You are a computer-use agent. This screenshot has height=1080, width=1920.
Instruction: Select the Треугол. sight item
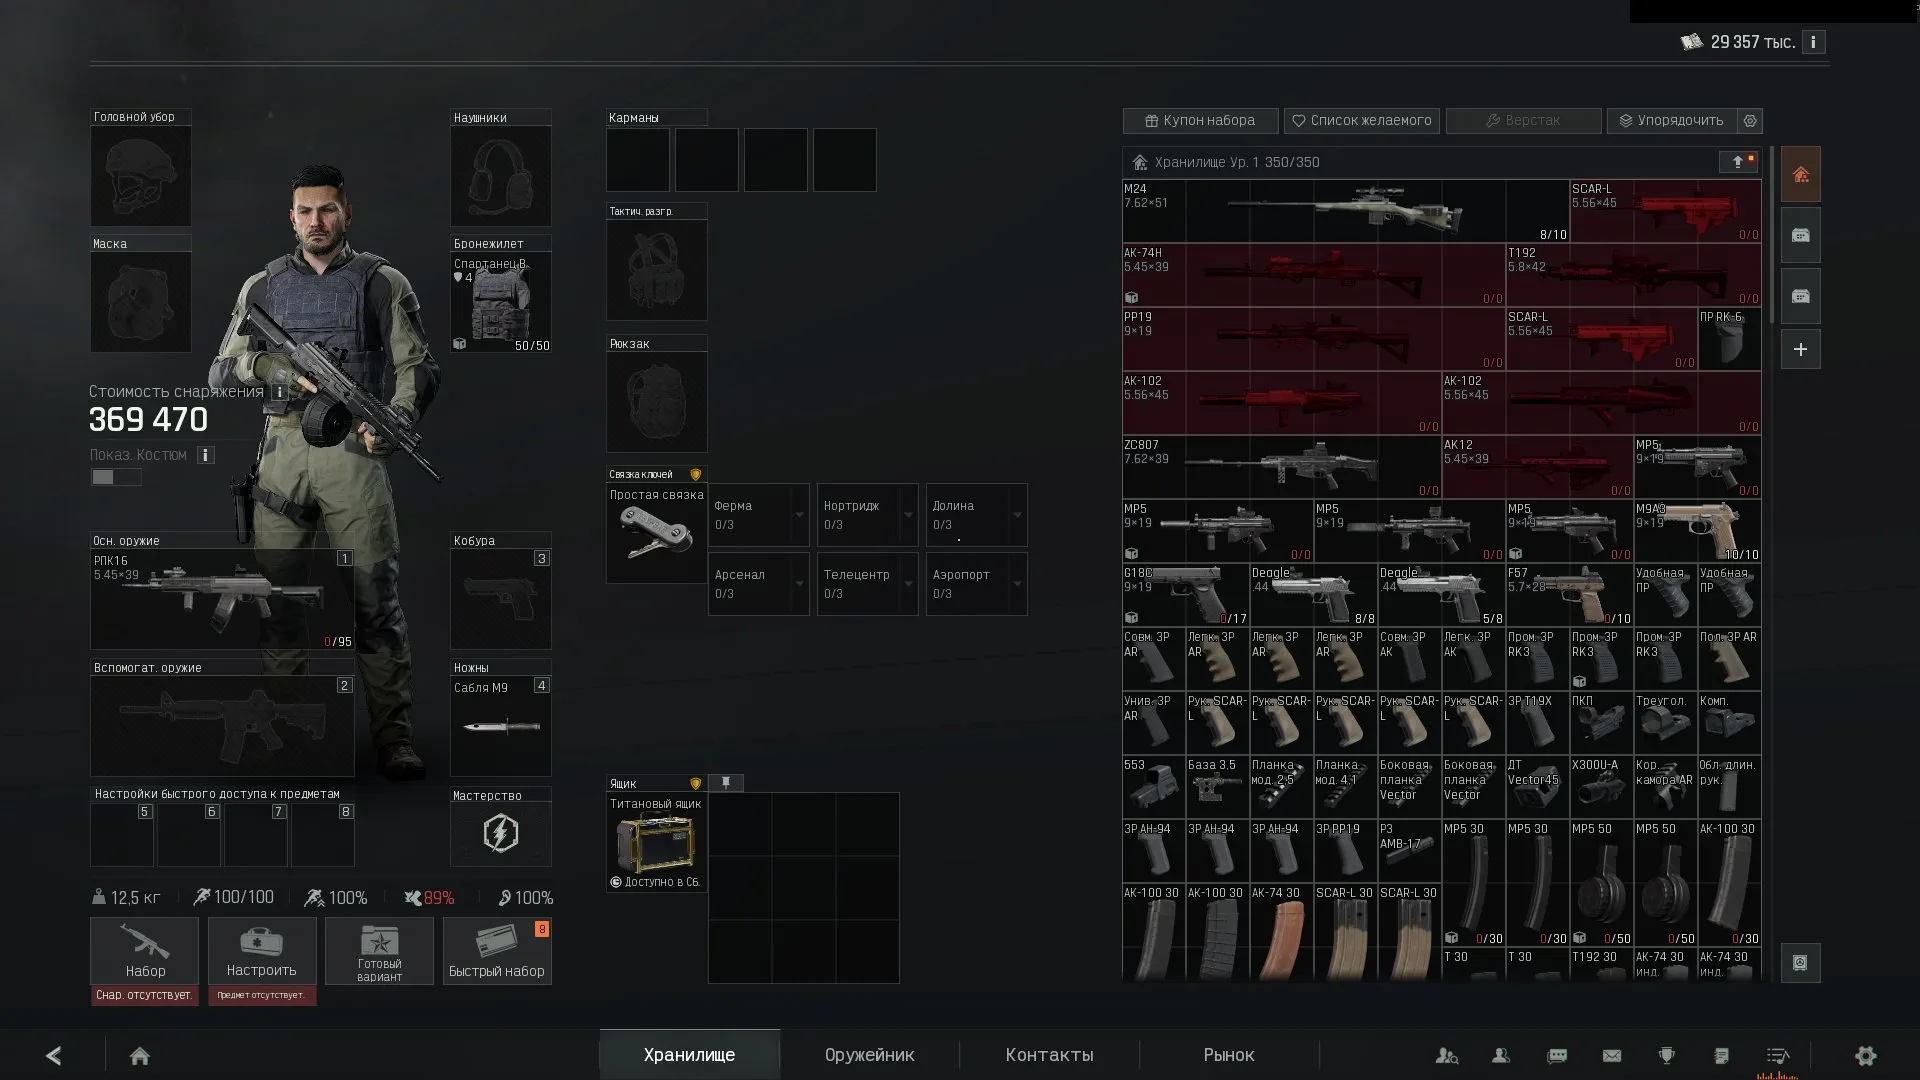click(x=1665, y=723)
